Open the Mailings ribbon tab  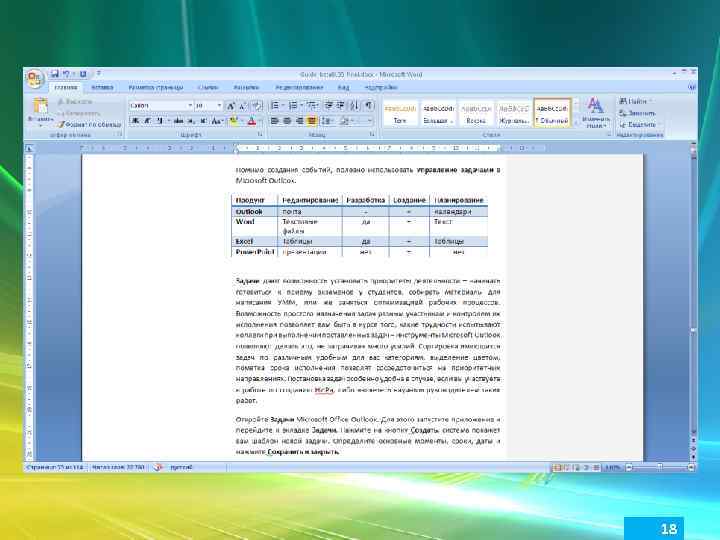point(246,87)
